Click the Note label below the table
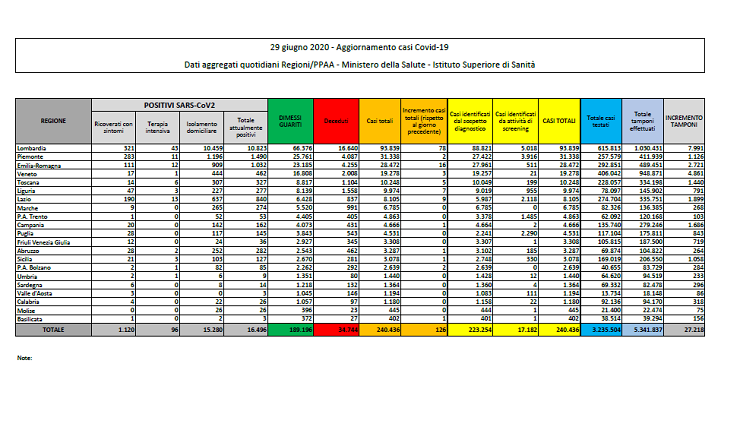Image resolution: width=740 pixels, height=430 pixels. point(25,357)
